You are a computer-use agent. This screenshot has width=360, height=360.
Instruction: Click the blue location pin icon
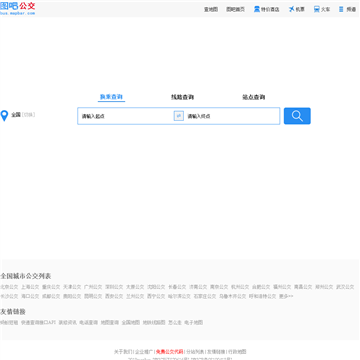(x=4, y=116)
